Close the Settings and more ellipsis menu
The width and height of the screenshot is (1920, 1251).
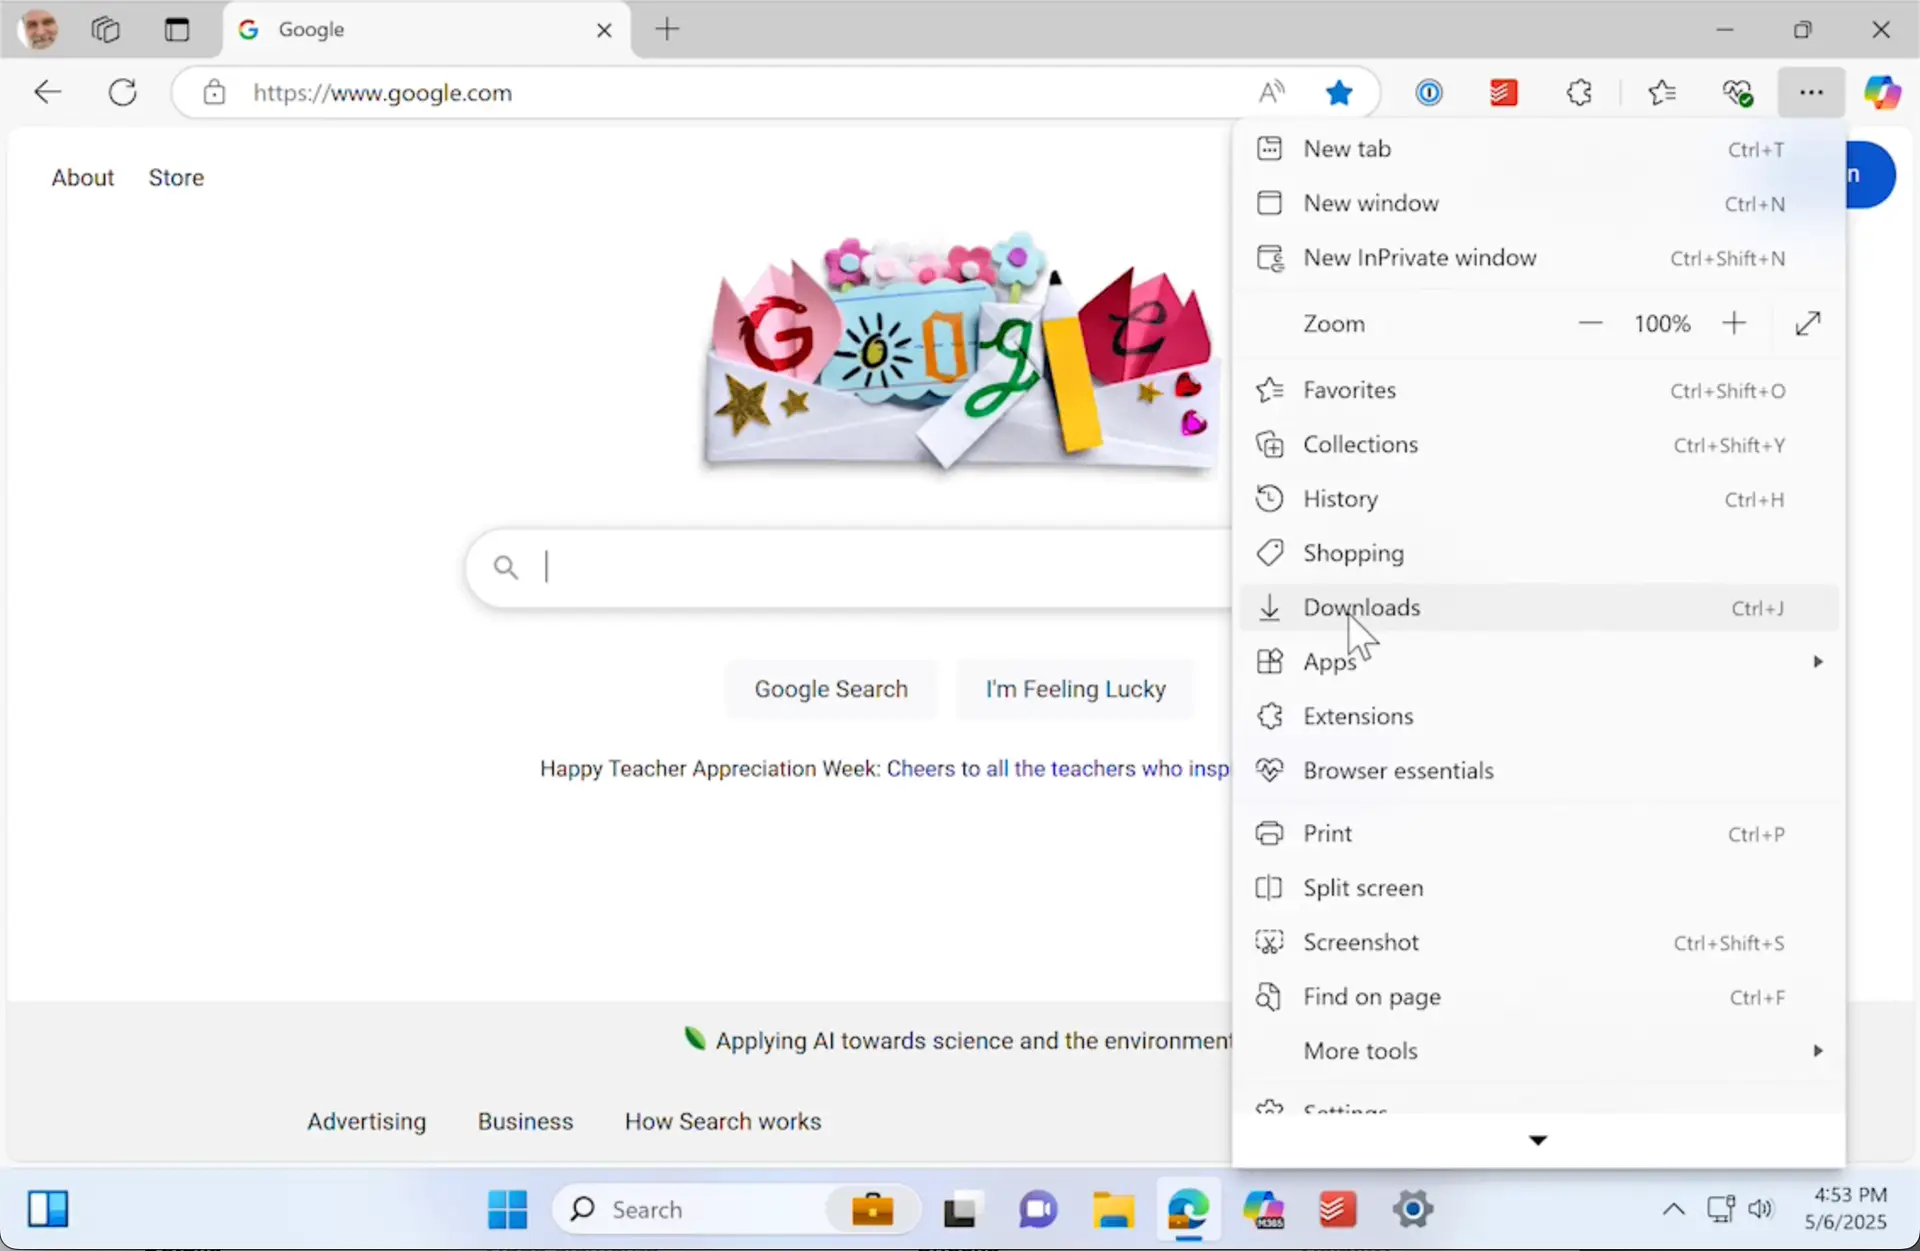coord(1811,93)
